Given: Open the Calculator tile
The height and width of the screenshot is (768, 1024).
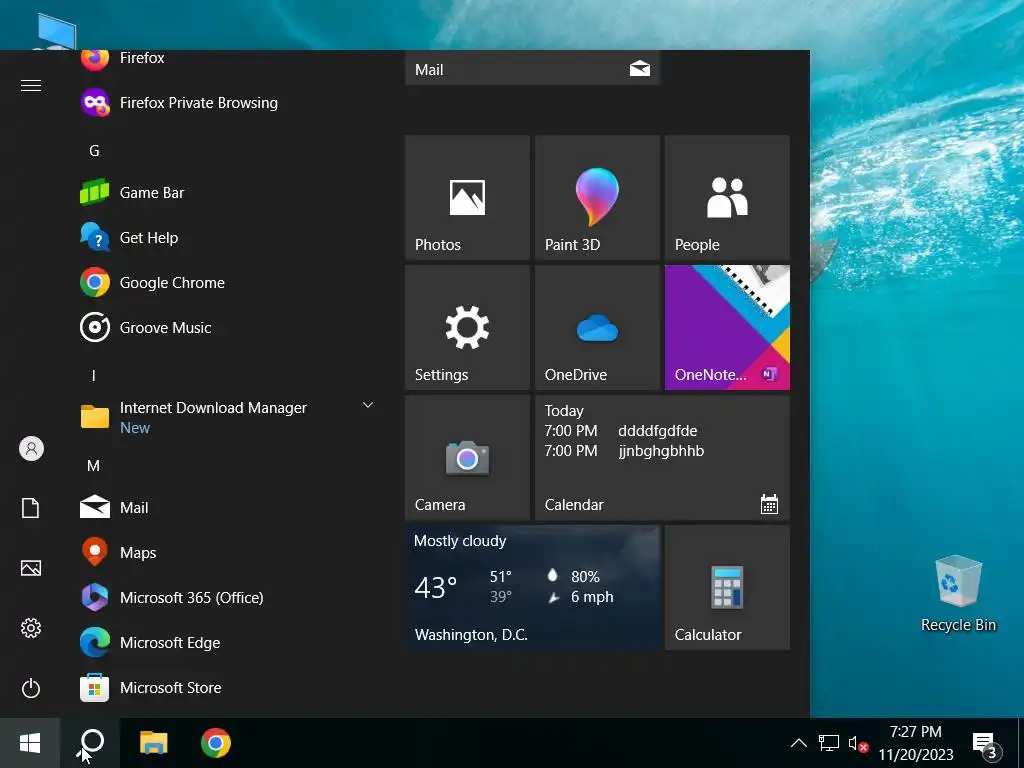Looking at the screenshot, I should click(x=727, y=588).
